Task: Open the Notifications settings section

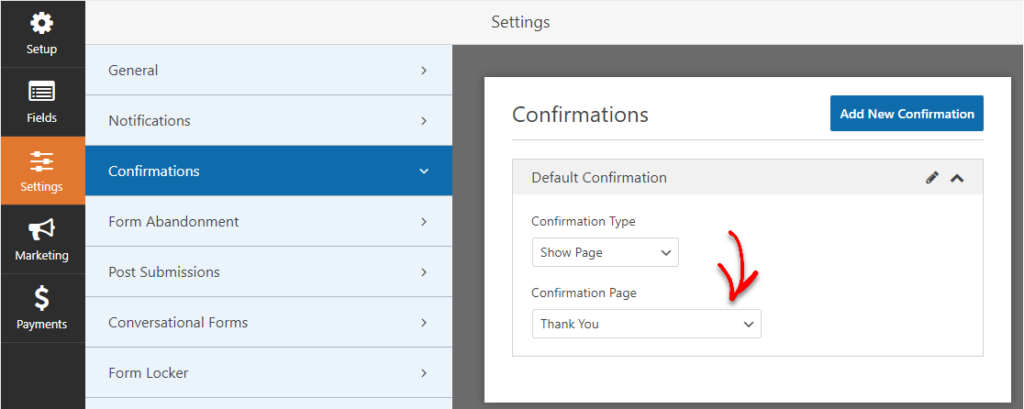Action: [268, 120]
